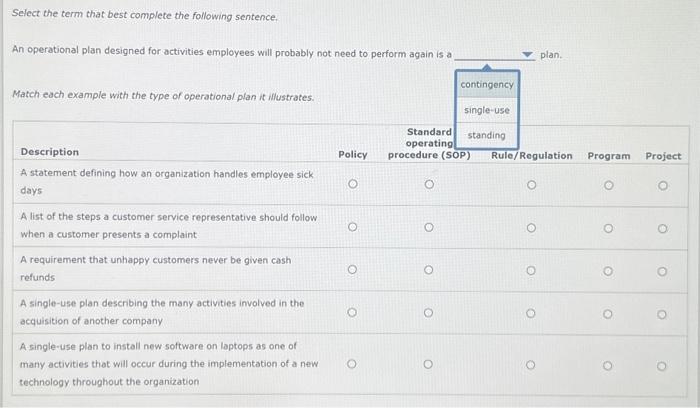Choose Project for the cash refunds requirement
Screen dimensions: 700x408
[663, 270]
